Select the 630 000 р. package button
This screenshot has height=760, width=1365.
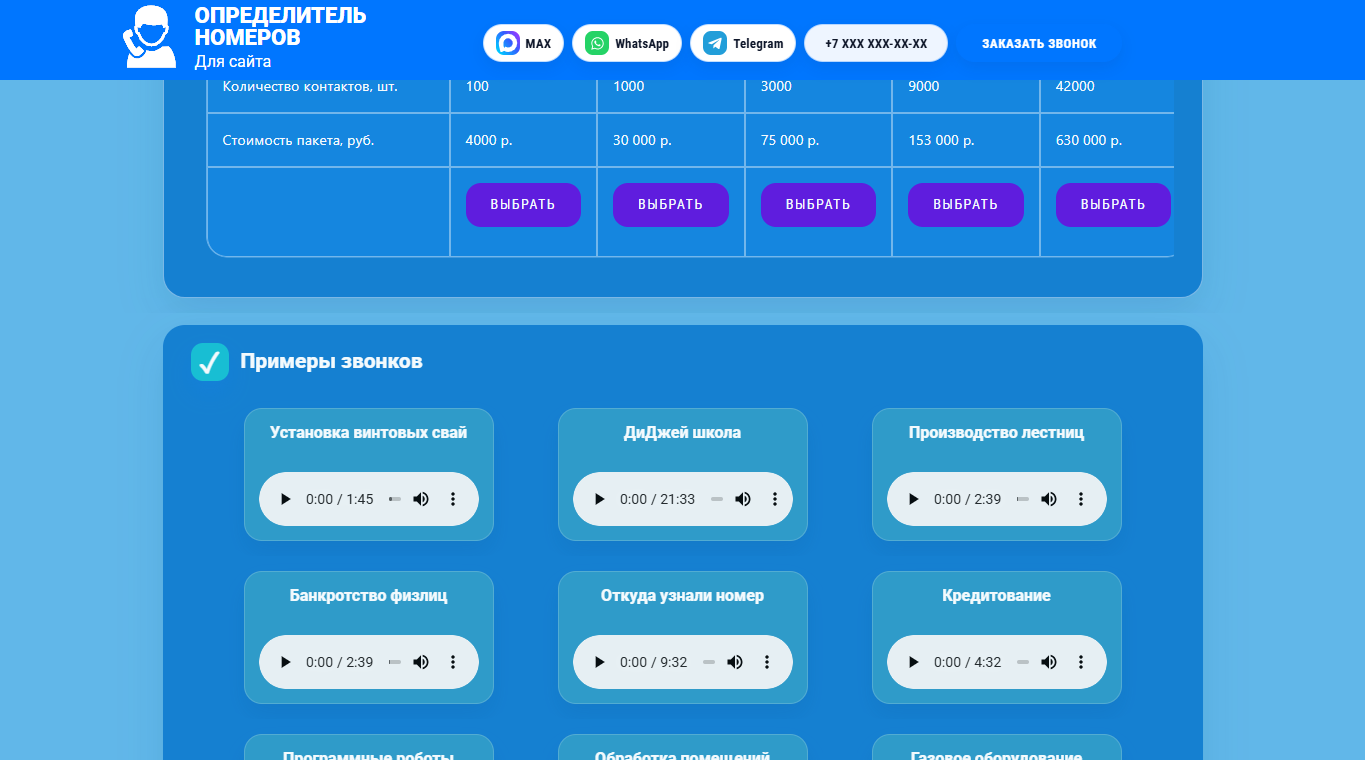tap(1113, 205)
